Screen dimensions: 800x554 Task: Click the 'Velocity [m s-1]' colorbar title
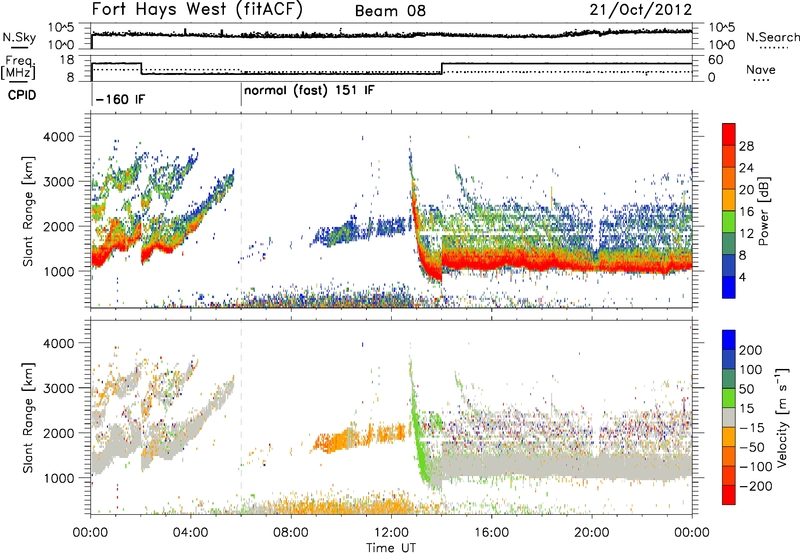[x=782, y=417]
